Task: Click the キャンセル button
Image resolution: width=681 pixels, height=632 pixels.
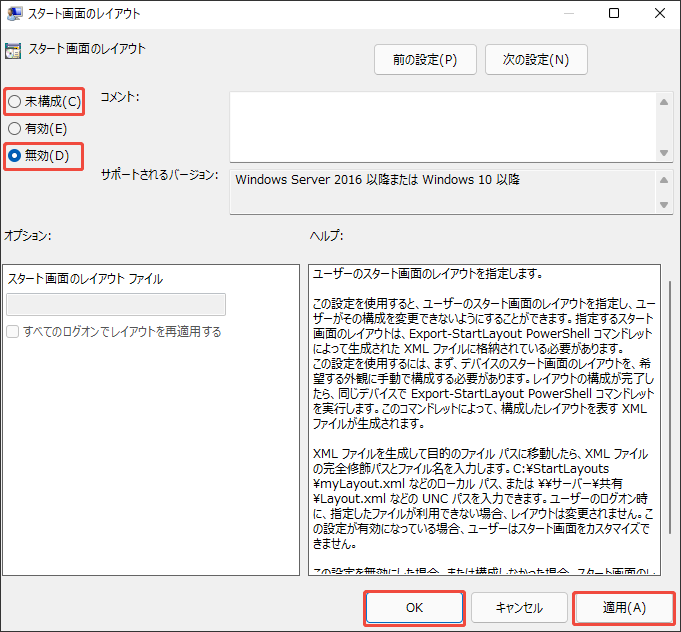Action: (x=519, y=608)
